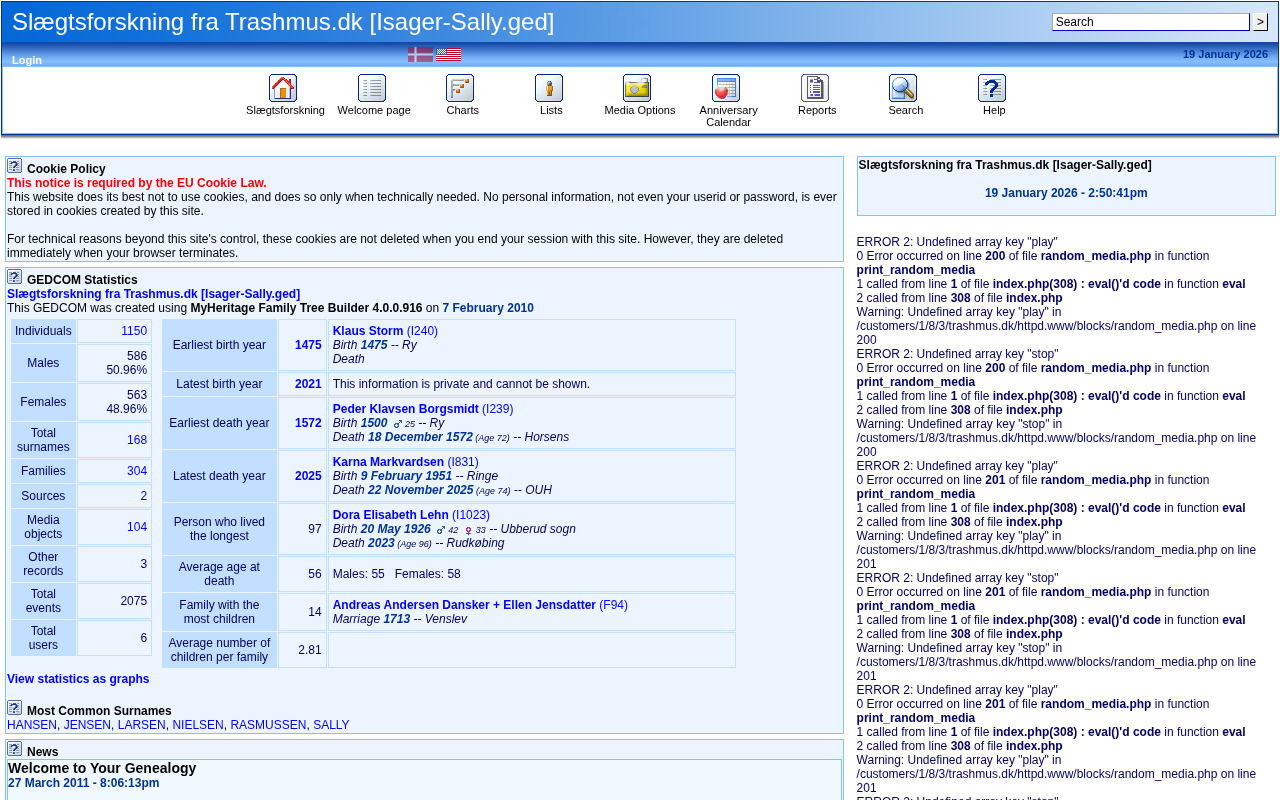Open the 7 February 2010 date link

(x=488, y=308)
